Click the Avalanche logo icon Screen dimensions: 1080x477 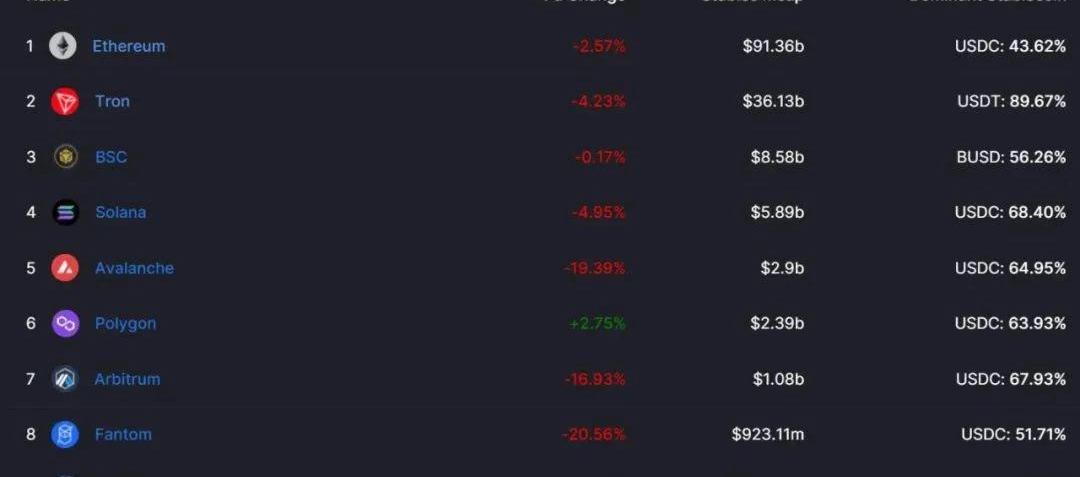(65, 268)
